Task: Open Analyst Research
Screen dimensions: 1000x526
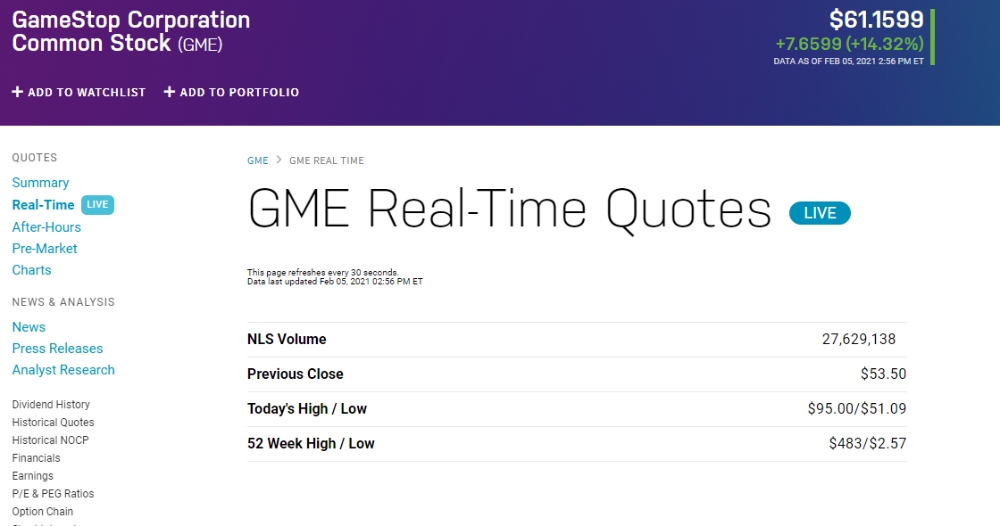Action: (63, 370)
